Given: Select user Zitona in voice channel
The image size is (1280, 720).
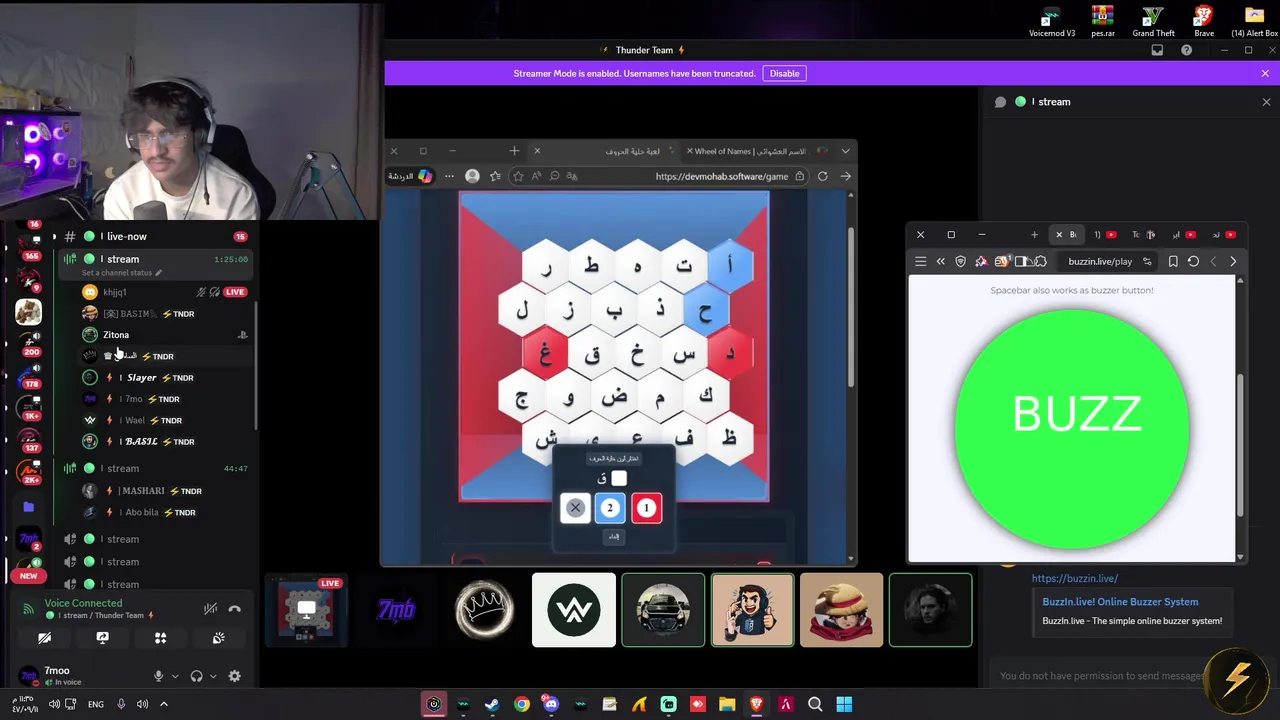Looking at the screenshot, I should click(x=116, y=335).
